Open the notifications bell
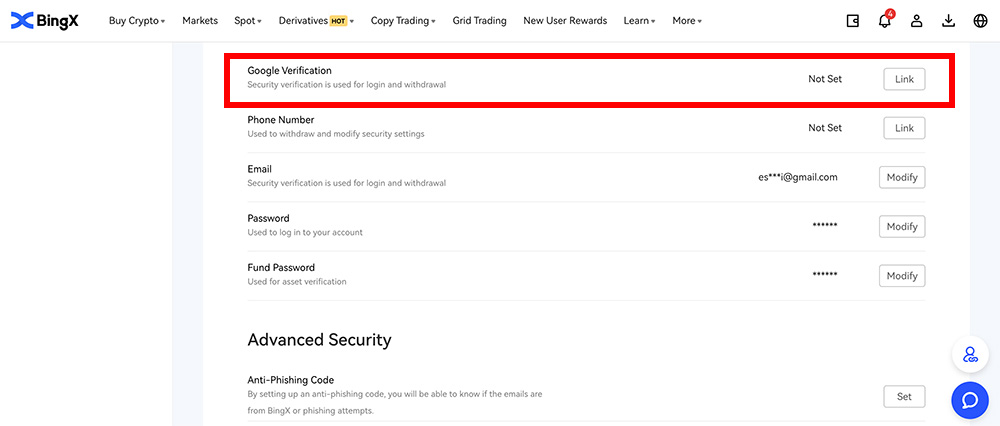The width and height of the screenshot is (1000, 426). tap(884, 21)
